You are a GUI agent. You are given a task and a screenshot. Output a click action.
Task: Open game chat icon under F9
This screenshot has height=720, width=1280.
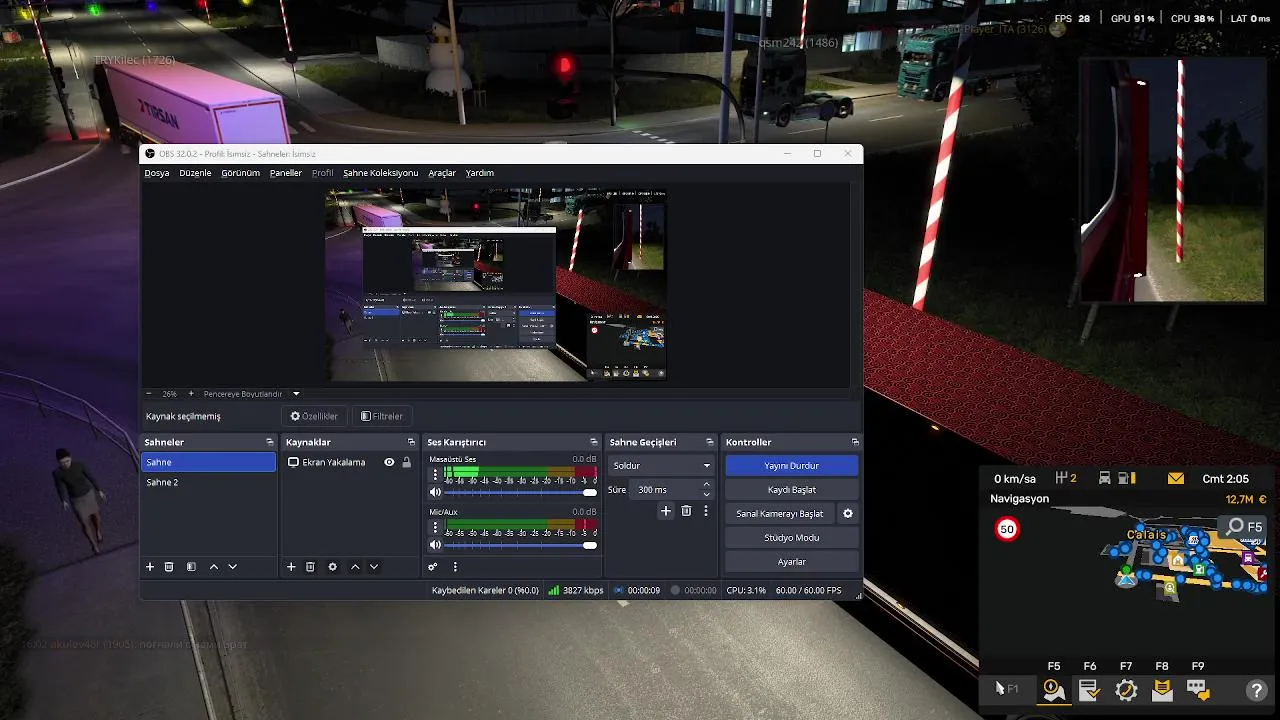(x=1198, y=690)
